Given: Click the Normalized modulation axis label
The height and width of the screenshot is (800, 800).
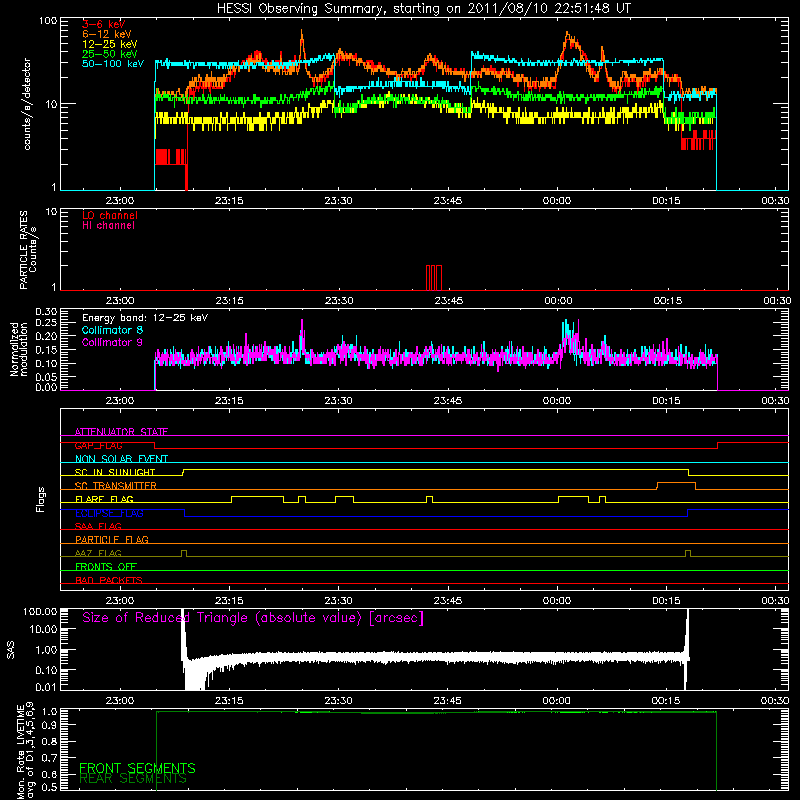Looking at the screenshot, I should pos(18,349).
